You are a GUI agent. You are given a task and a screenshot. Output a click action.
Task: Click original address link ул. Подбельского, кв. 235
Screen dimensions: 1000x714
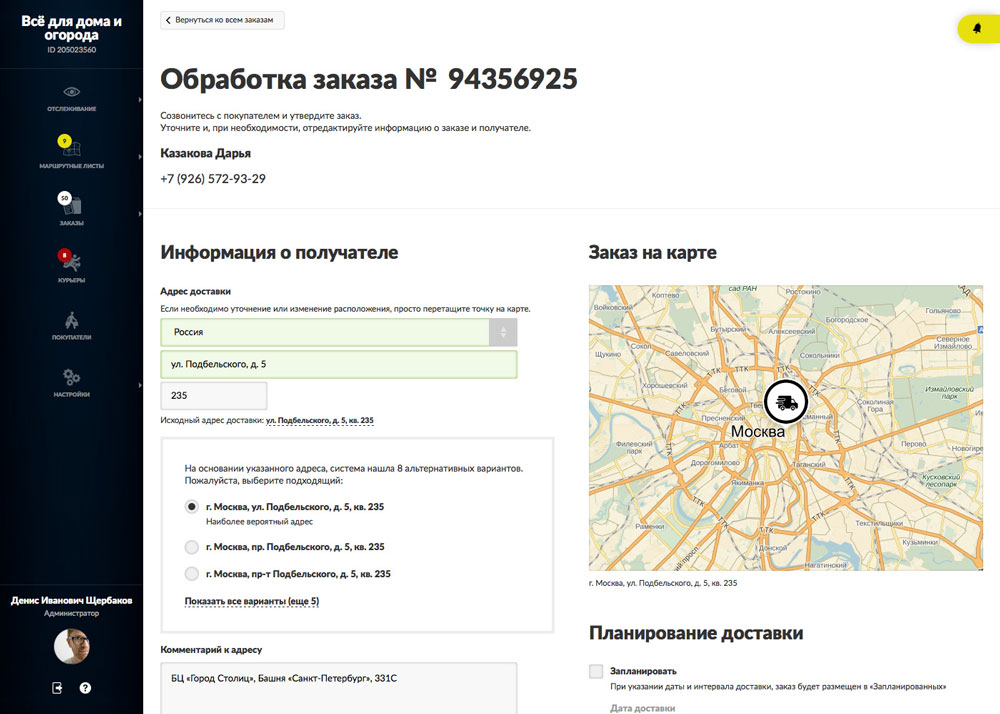320,420
